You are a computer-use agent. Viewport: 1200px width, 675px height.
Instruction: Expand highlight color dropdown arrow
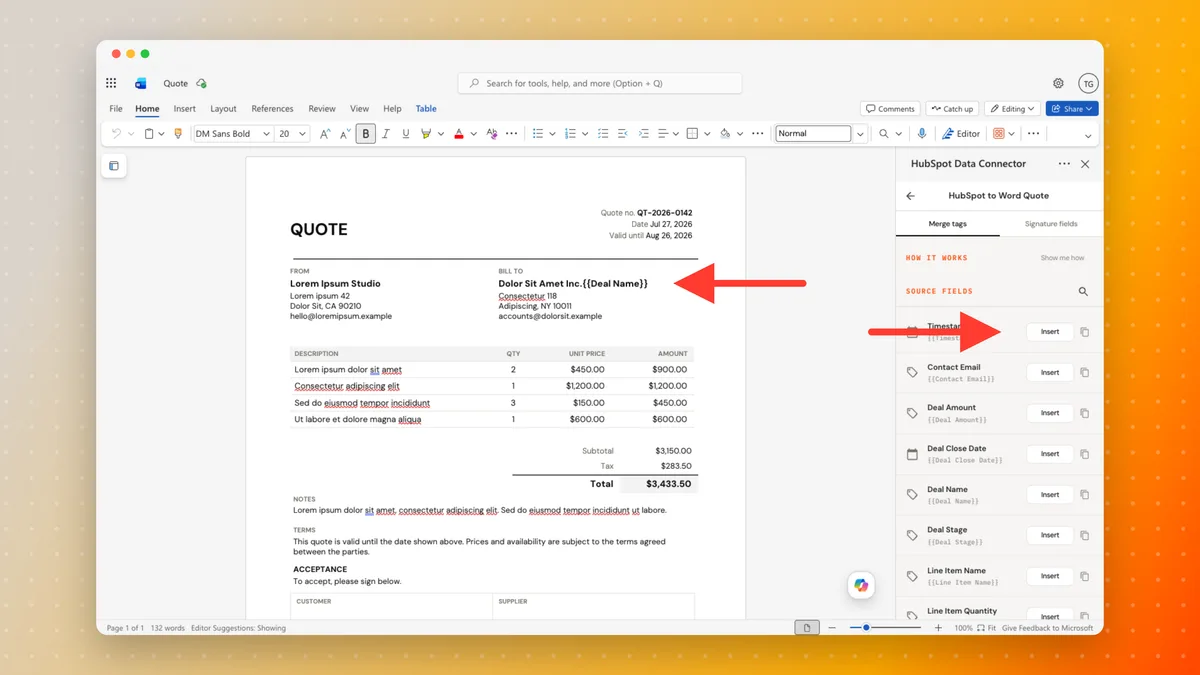439,134
